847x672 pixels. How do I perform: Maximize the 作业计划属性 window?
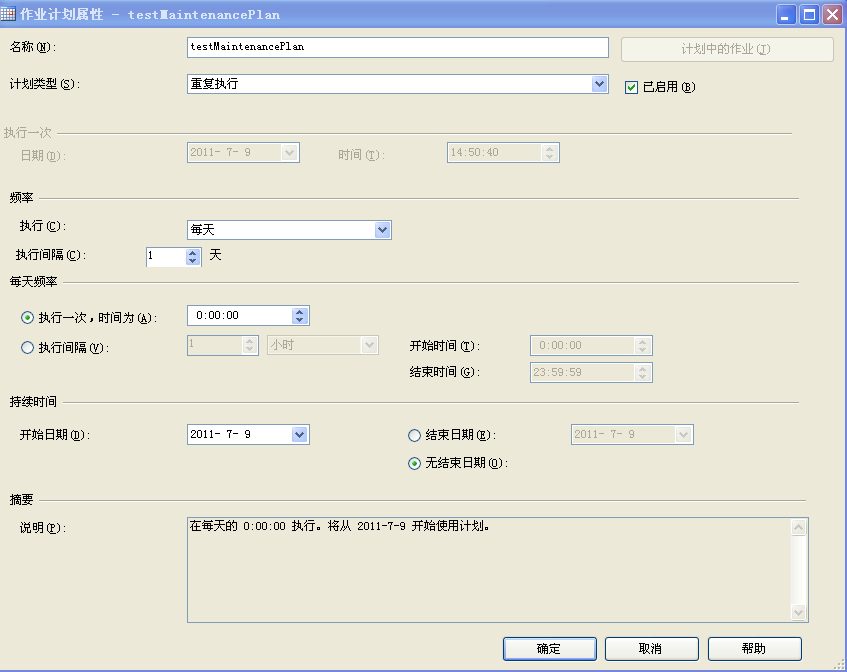point(809,15)
